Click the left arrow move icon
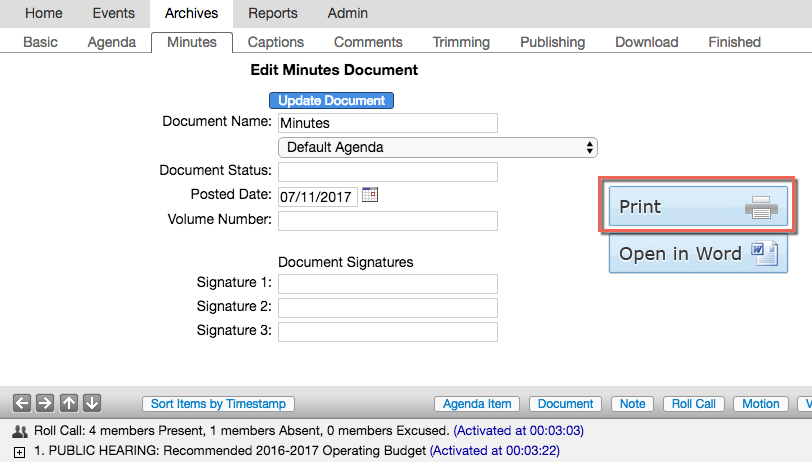 click(22, 403)
